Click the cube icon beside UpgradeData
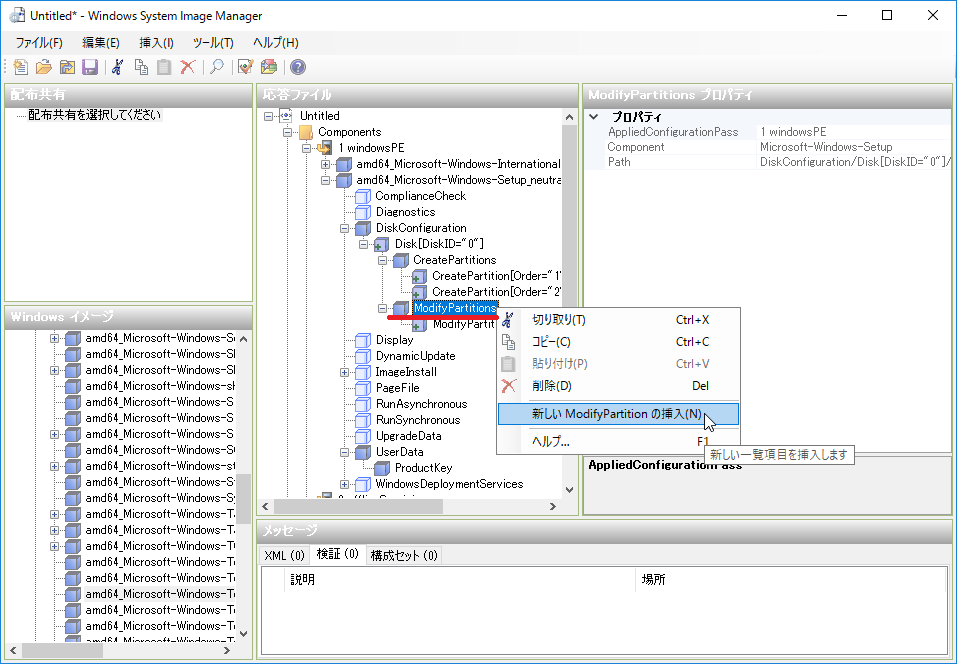Screen dimensions: 957x664 [363, 436]
